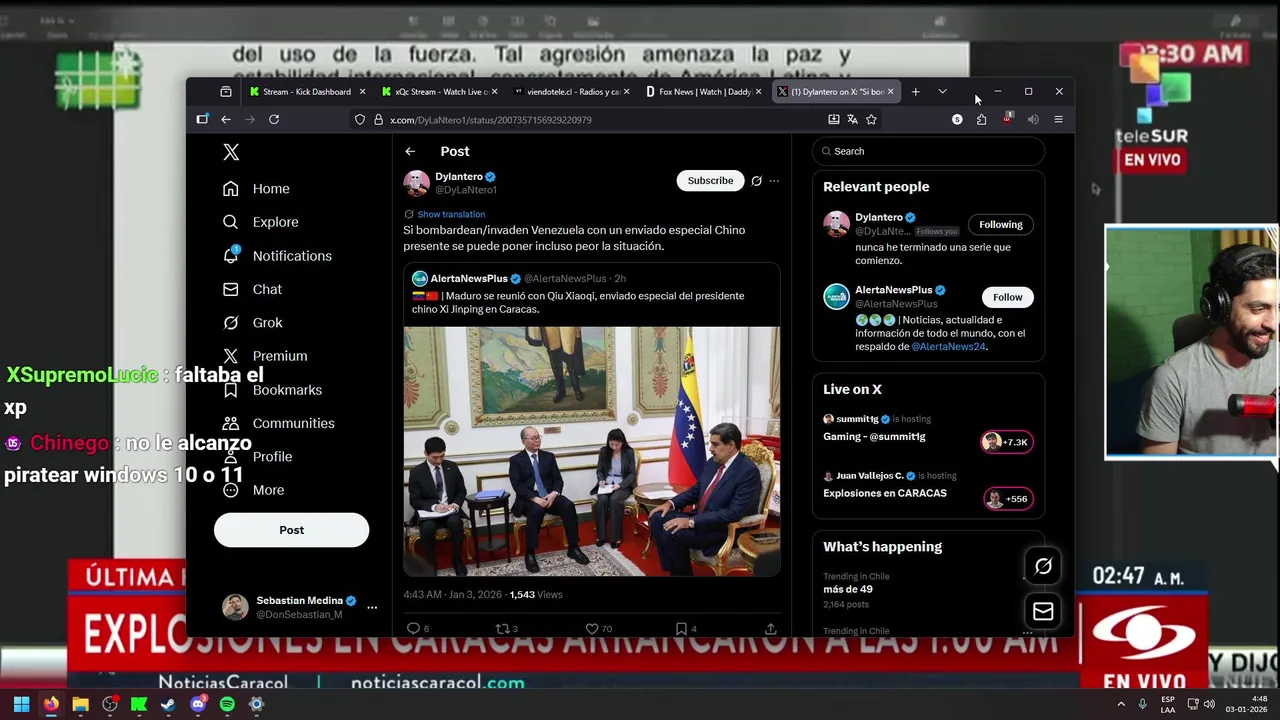This screenshot has width=1280, height=720.
Task: Bookmark the post
Action: (681, 629)
